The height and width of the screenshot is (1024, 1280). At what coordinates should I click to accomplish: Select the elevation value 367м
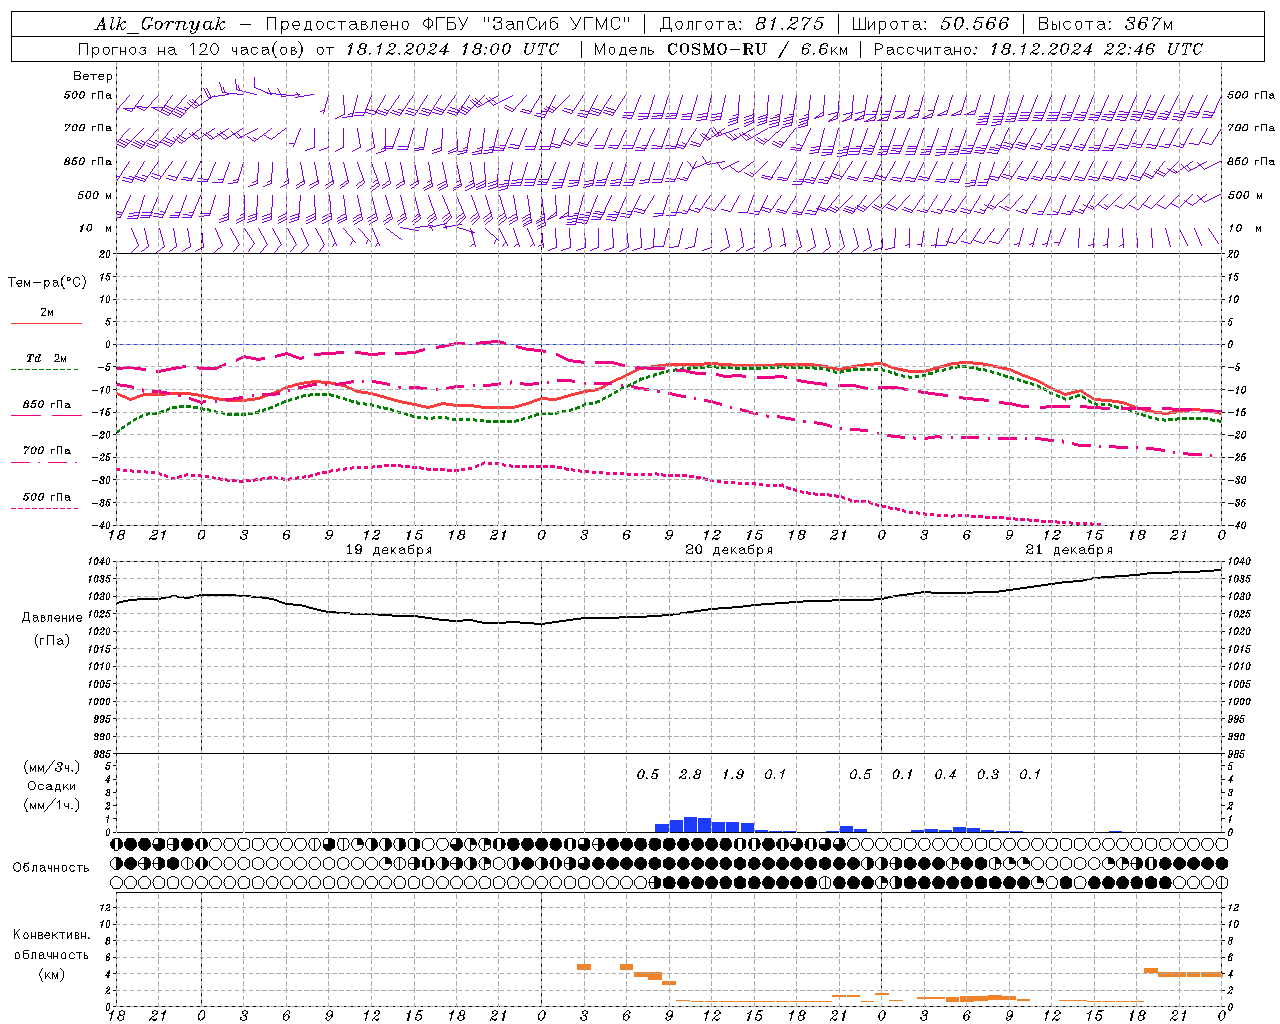click(x=1148, y=24)
